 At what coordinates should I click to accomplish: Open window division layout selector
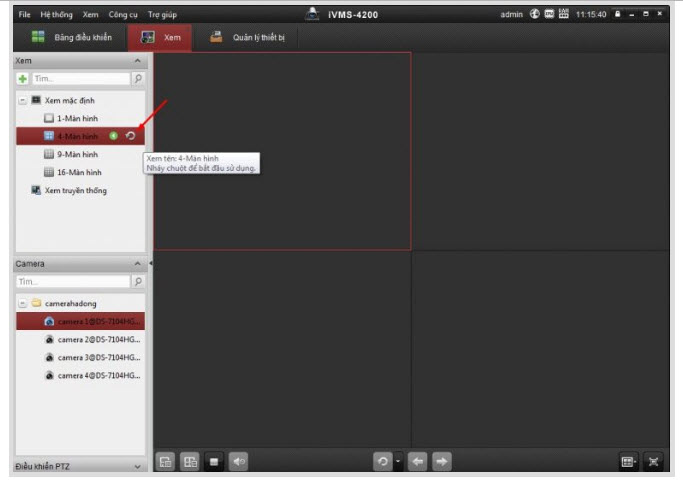(628, 461)
